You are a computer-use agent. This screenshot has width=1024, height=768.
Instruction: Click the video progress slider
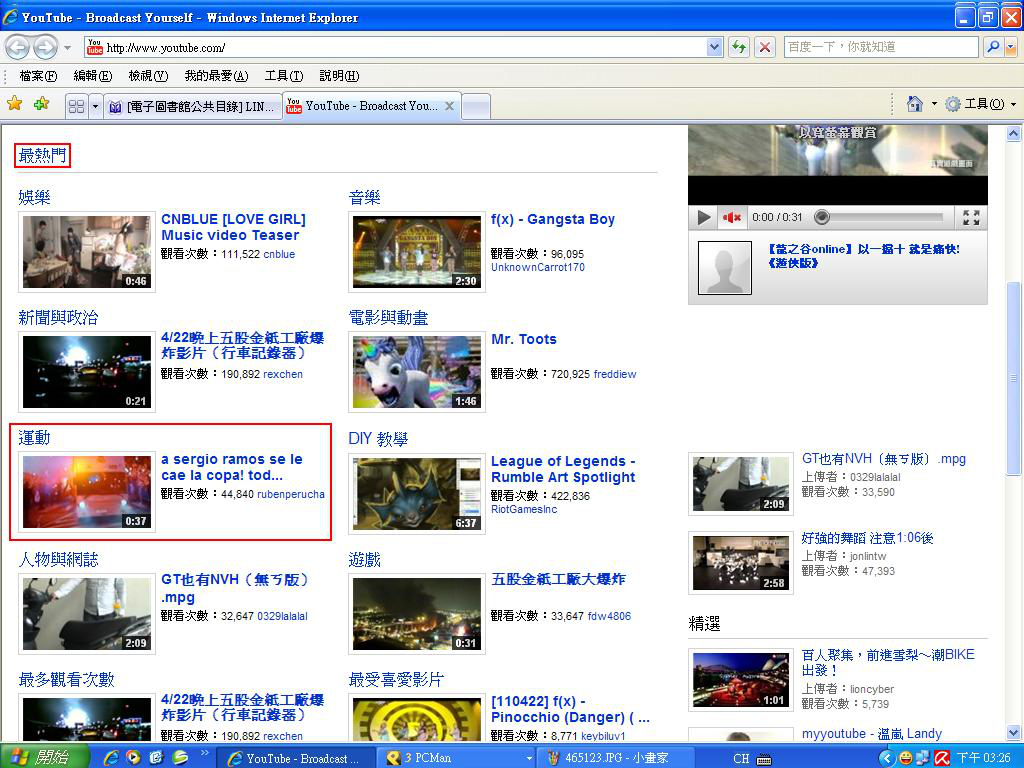click(822, 217)
